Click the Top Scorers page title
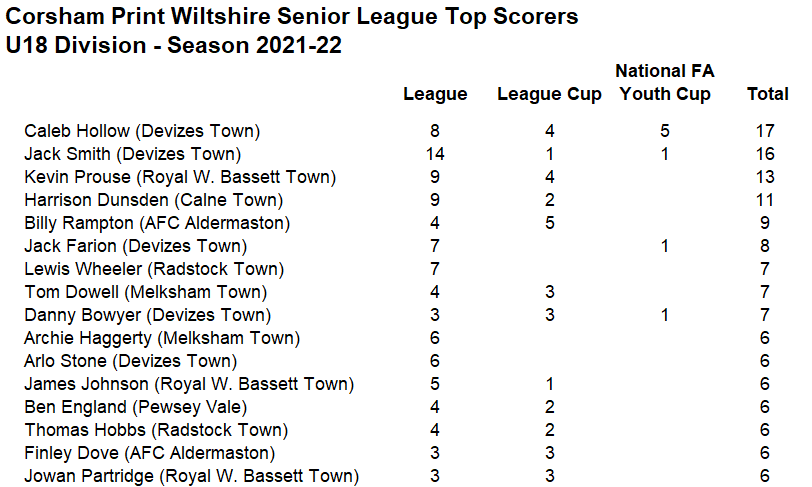Image resolution: width=812 pixels, height=487 pixels. point(291,18)
